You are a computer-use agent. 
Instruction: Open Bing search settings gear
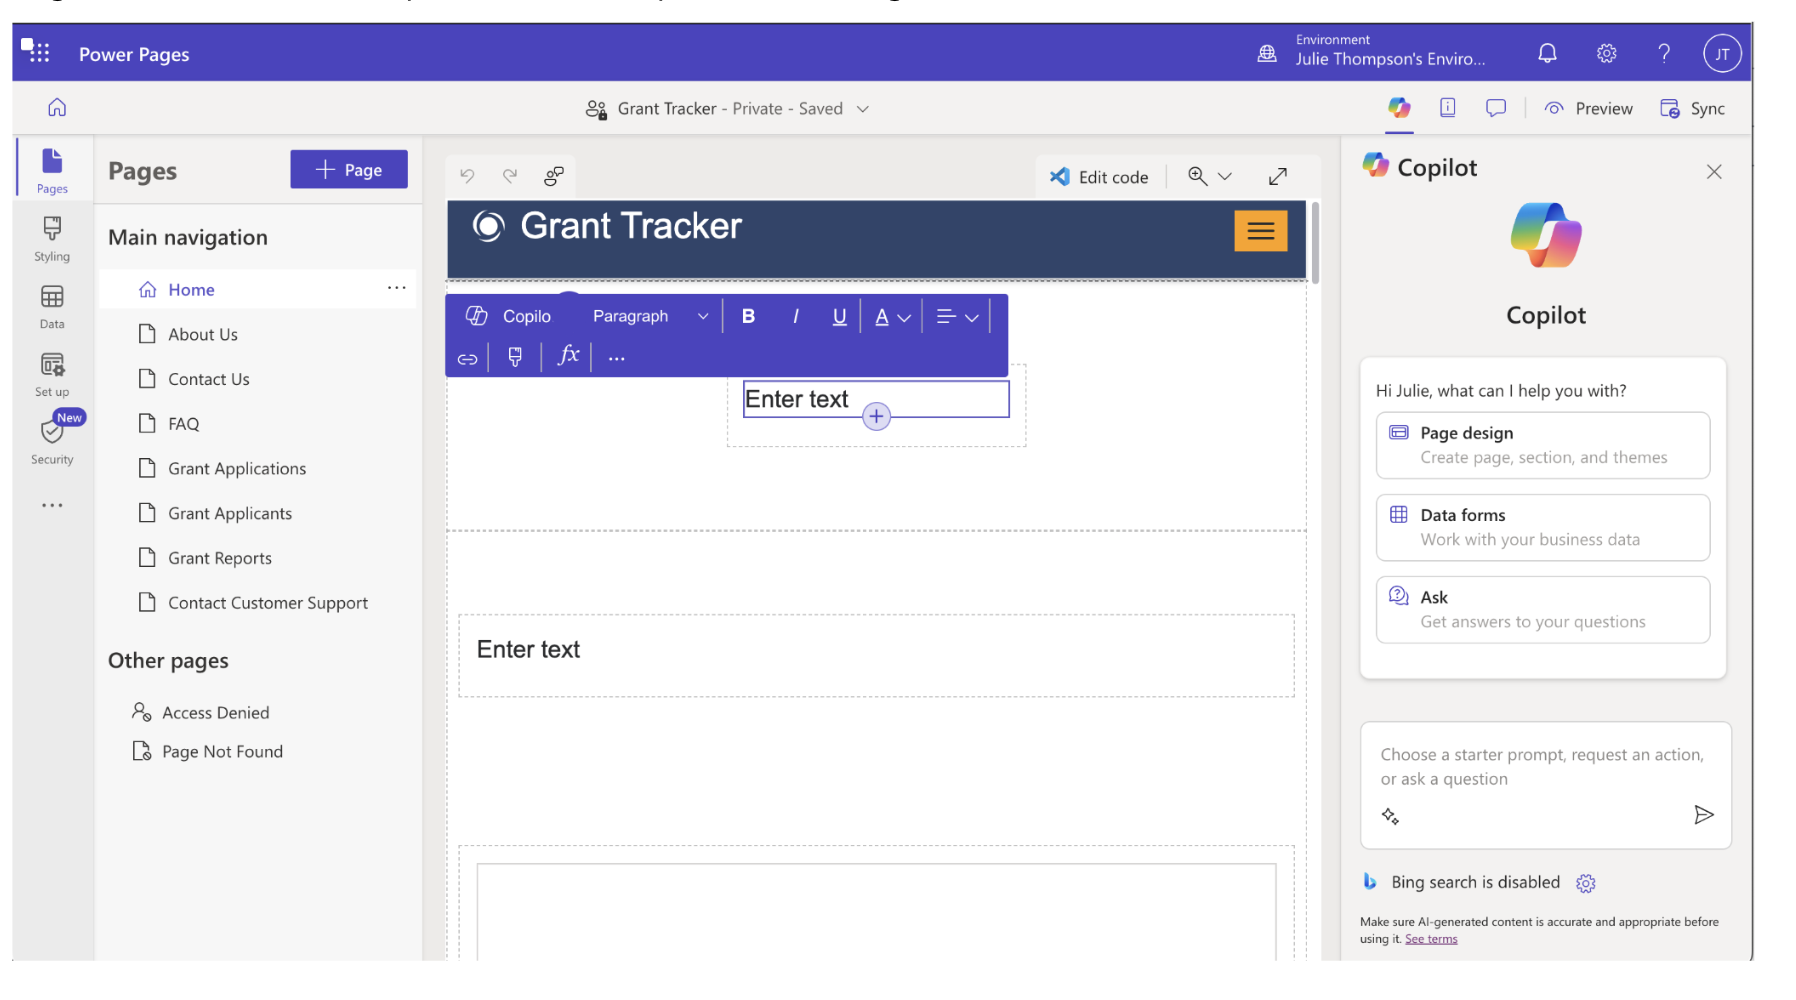[x=1586, y=883]
